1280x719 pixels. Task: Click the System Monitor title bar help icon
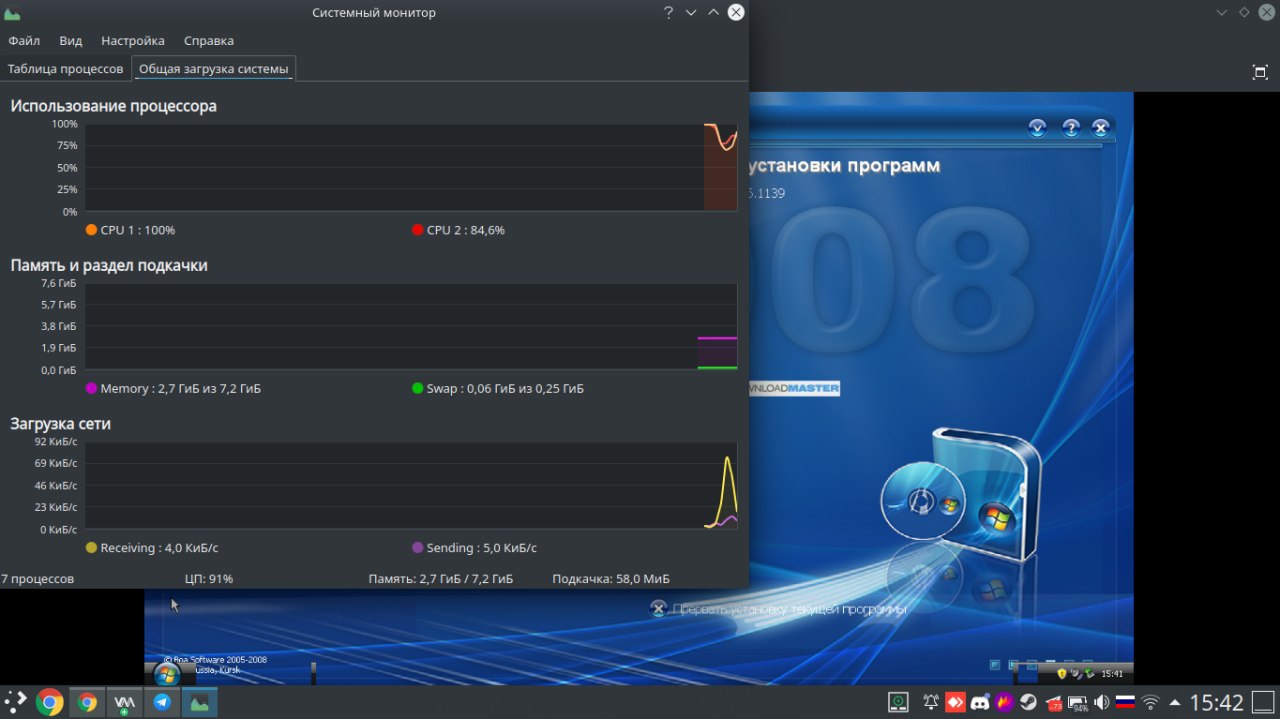668,12
